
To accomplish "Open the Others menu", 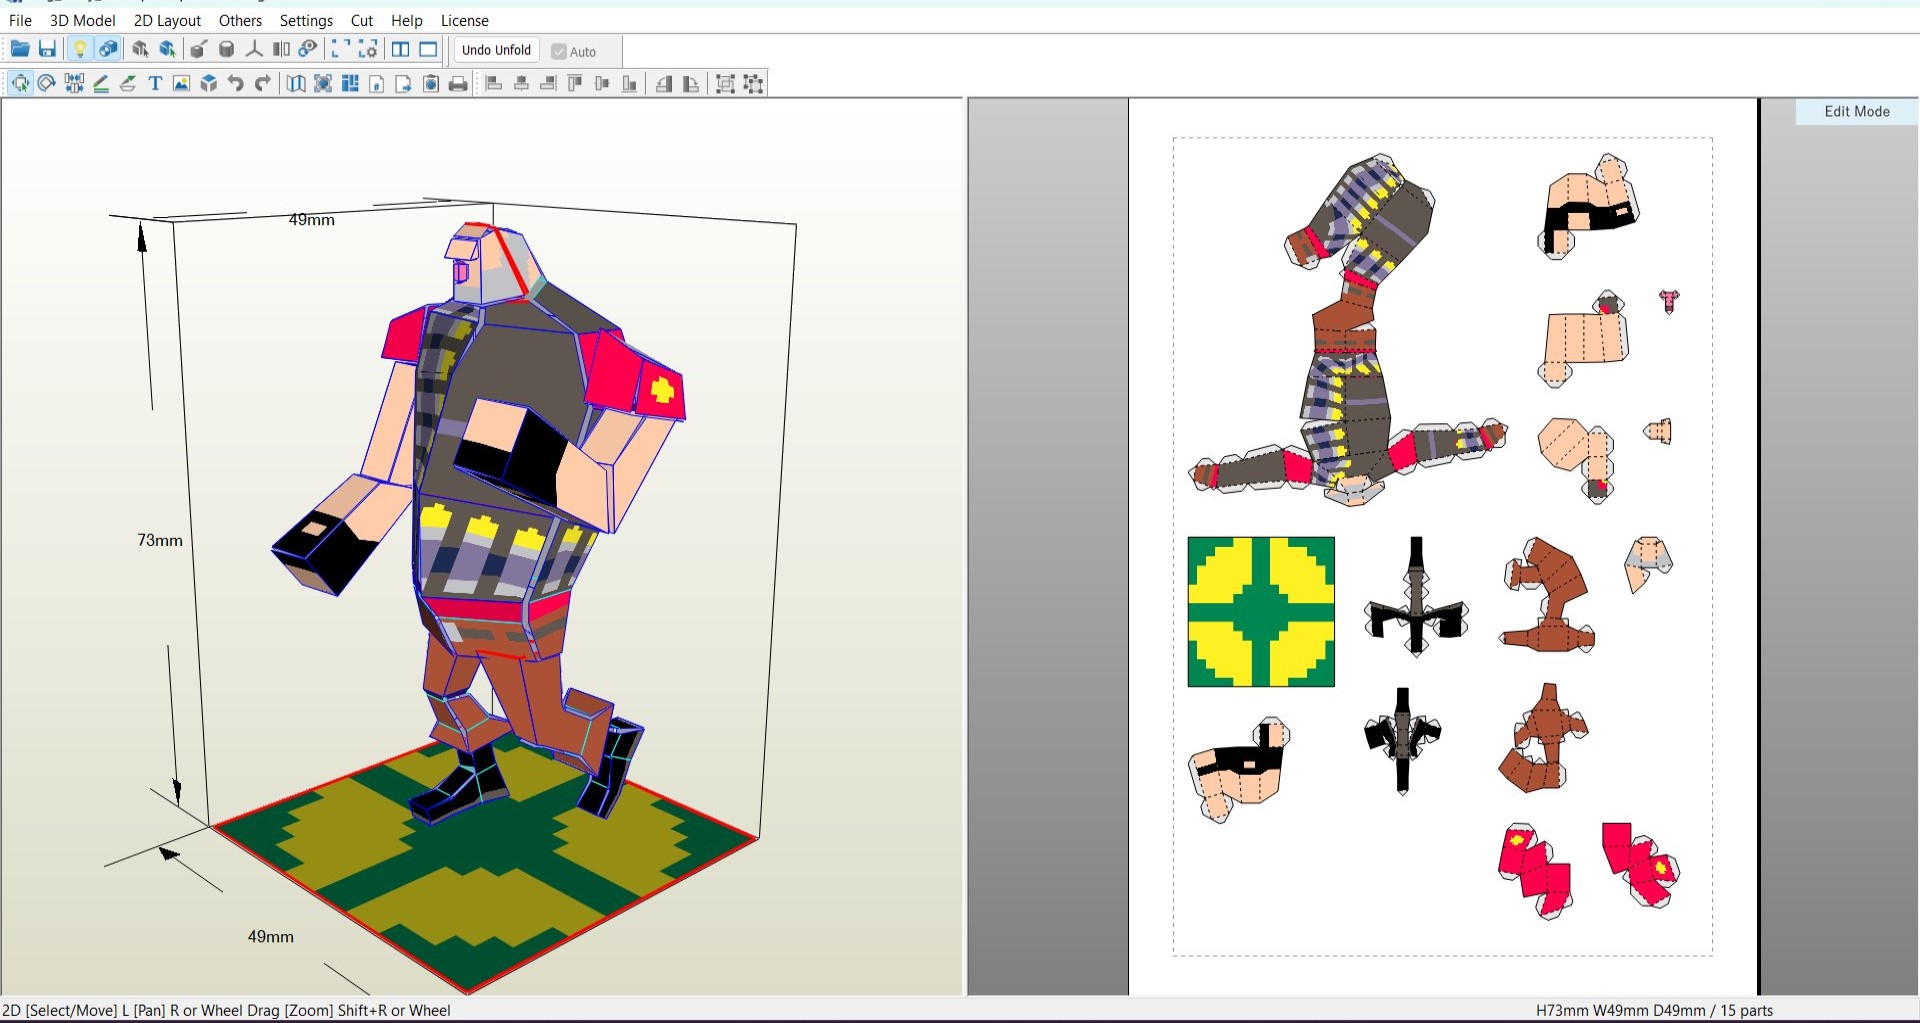I will click(240, 20).
